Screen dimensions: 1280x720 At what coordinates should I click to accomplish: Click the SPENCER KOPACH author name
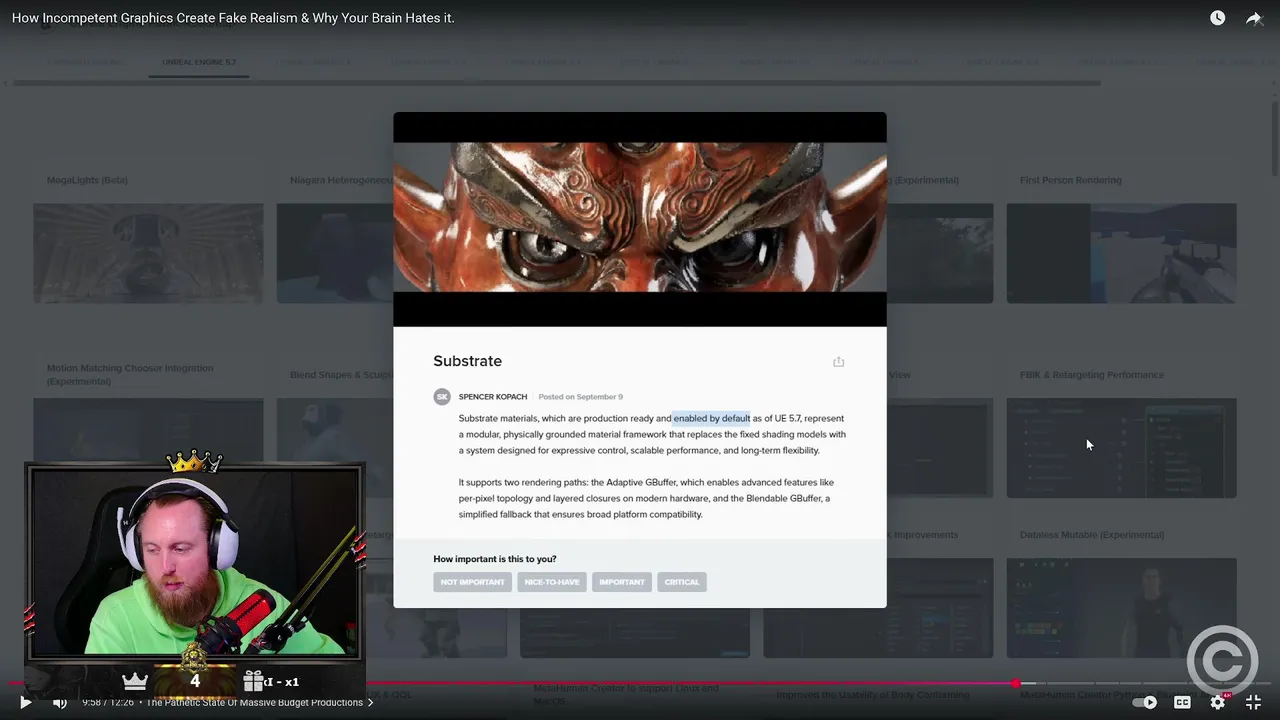[x=493, y=397]
